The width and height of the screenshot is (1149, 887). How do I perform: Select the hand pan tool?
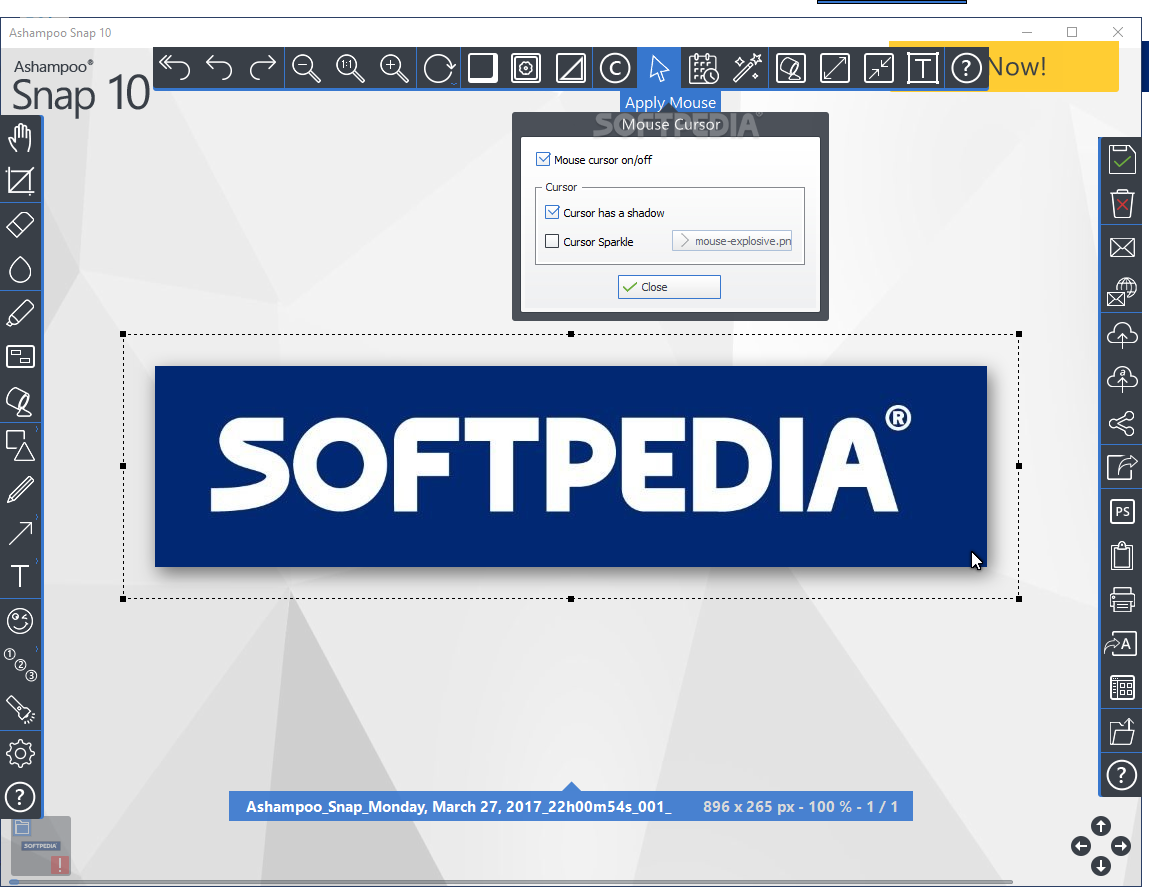point(20,138)
